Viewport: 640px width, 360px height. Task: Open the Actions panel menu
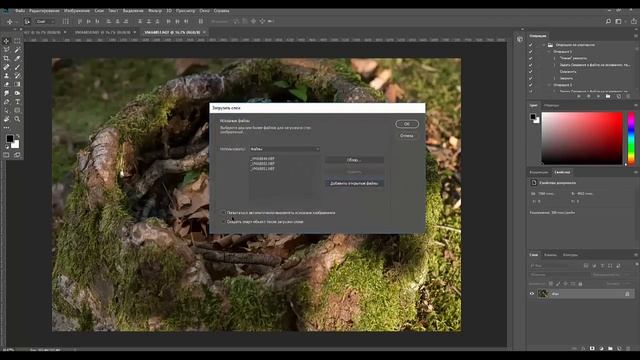(x=636, y=36)
